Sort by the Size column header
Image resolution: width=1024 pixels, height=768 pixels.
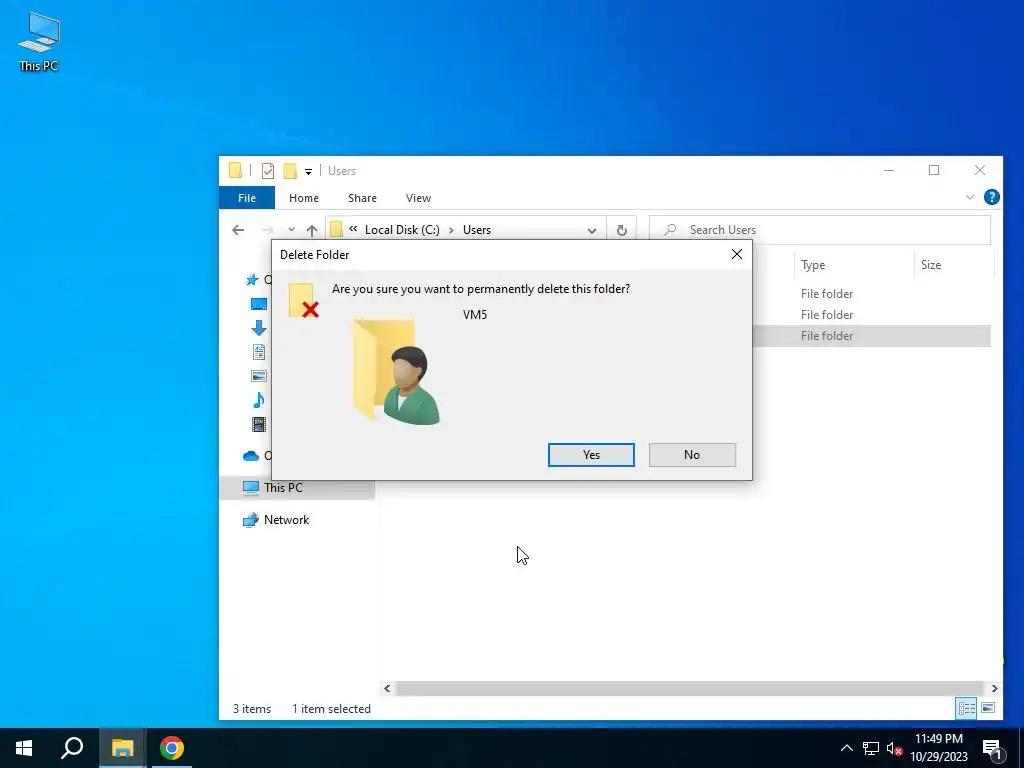[x=931, y=264]
